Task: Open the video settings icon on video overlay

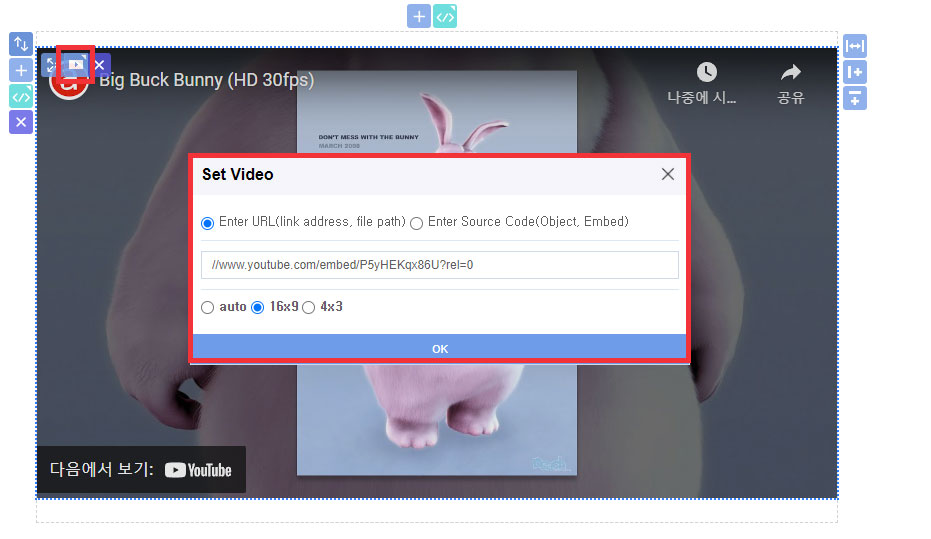Action: point(75,64)
